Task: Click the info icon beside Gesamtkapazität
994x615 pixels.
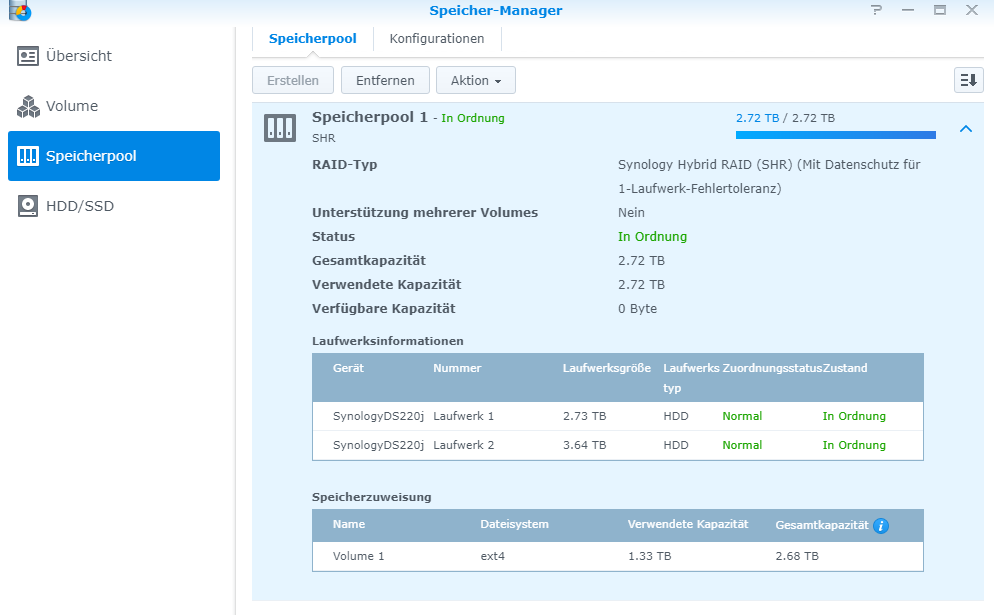Action: coord(881,526)
